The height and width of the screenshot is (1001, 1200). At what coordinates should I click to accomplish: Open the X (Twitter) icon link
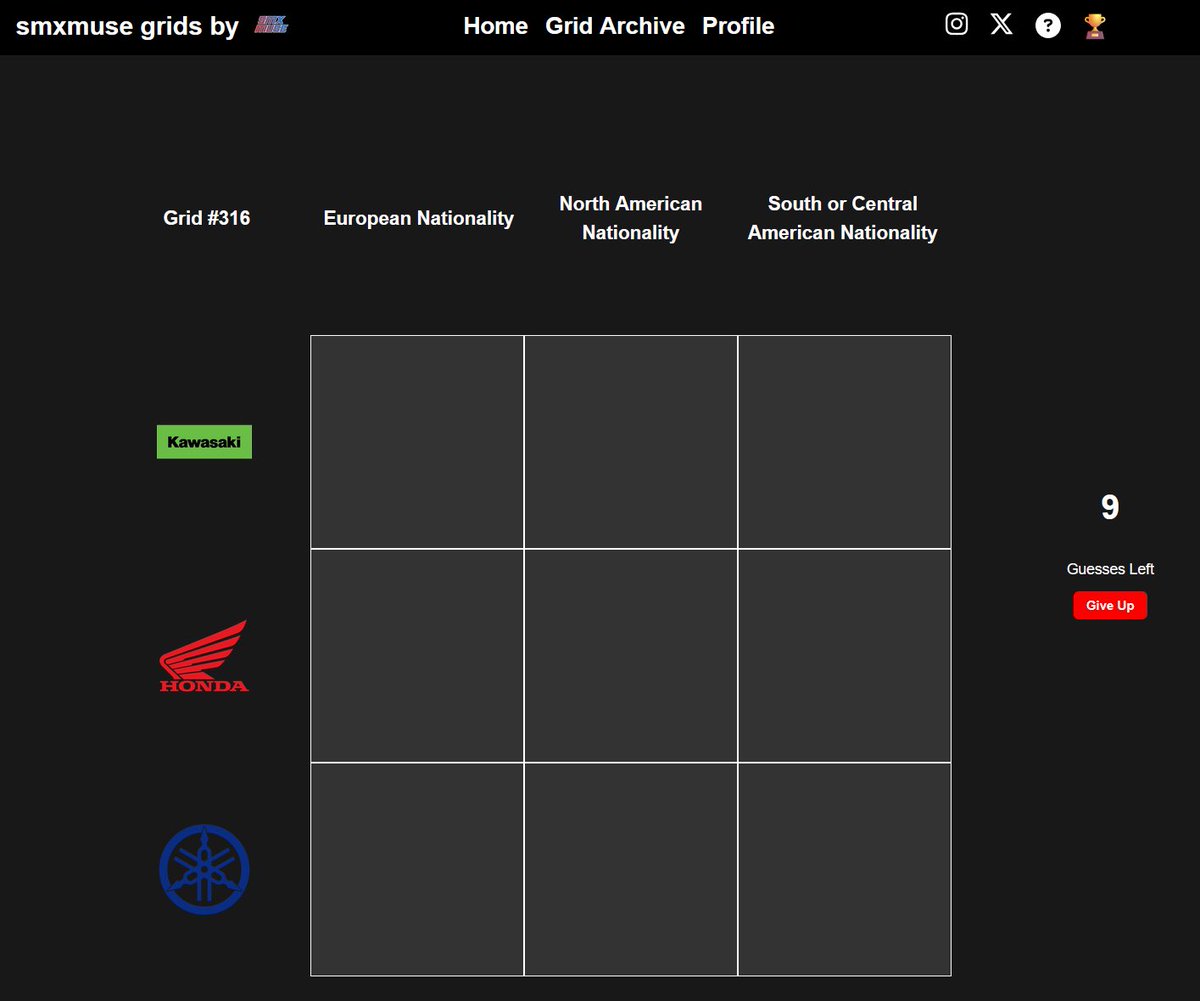(1001, 25)
